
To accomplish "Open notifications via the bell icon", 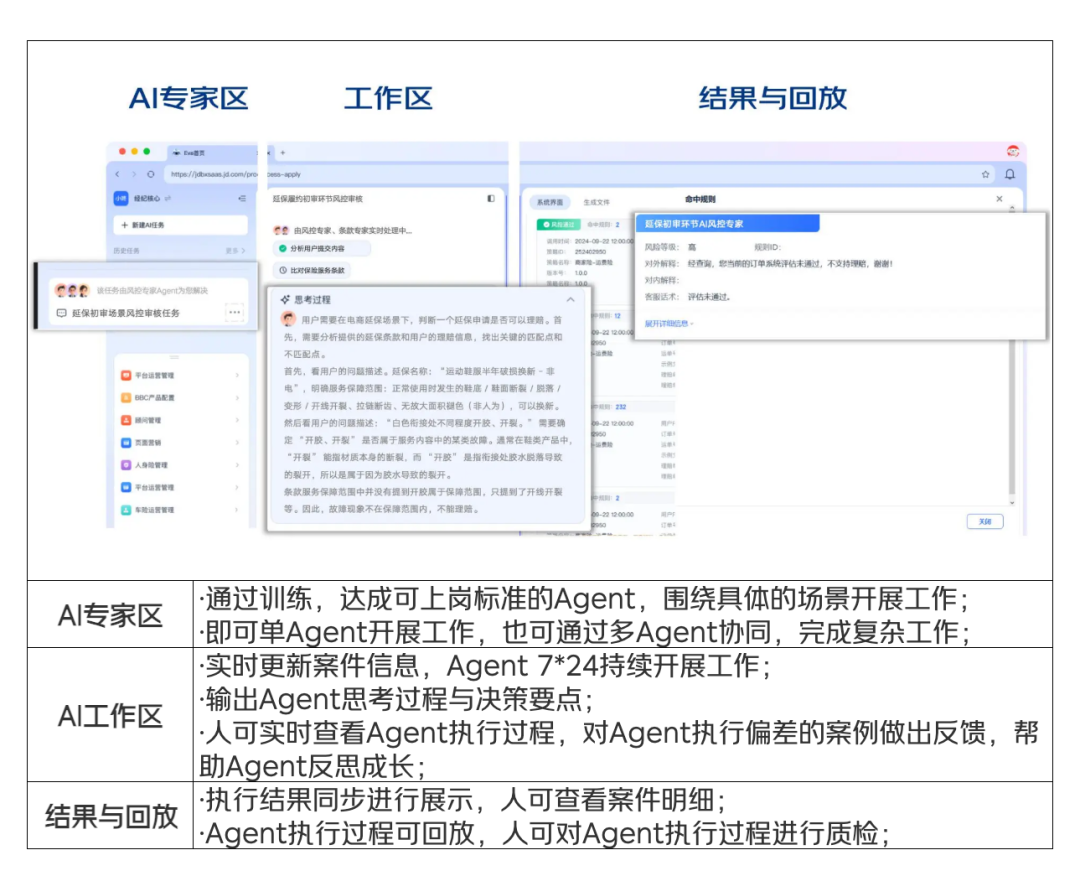I will pyautogui.click(x=1010, y=174).
